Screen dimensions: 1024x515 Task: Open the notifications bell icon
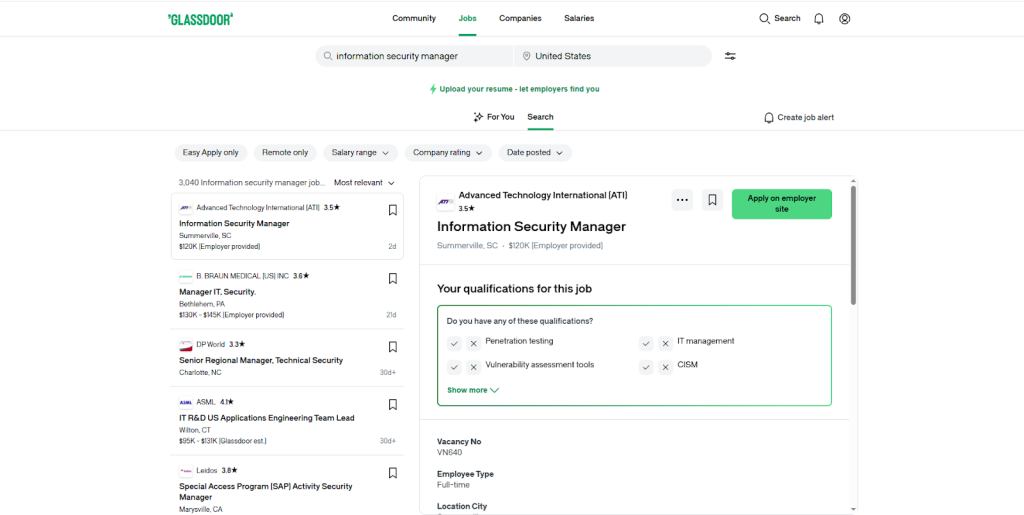click(818, 19)
